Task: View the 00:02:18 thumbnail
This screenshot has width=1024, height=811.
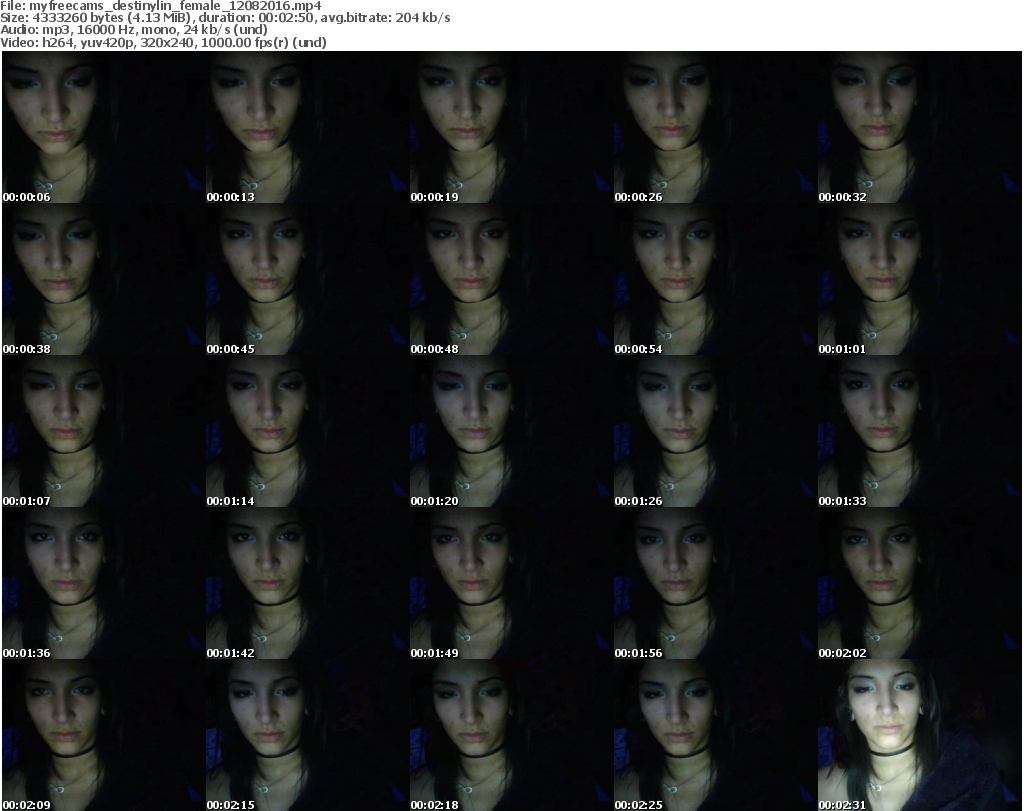Action: pyautogui.click(x=511, y=735)
